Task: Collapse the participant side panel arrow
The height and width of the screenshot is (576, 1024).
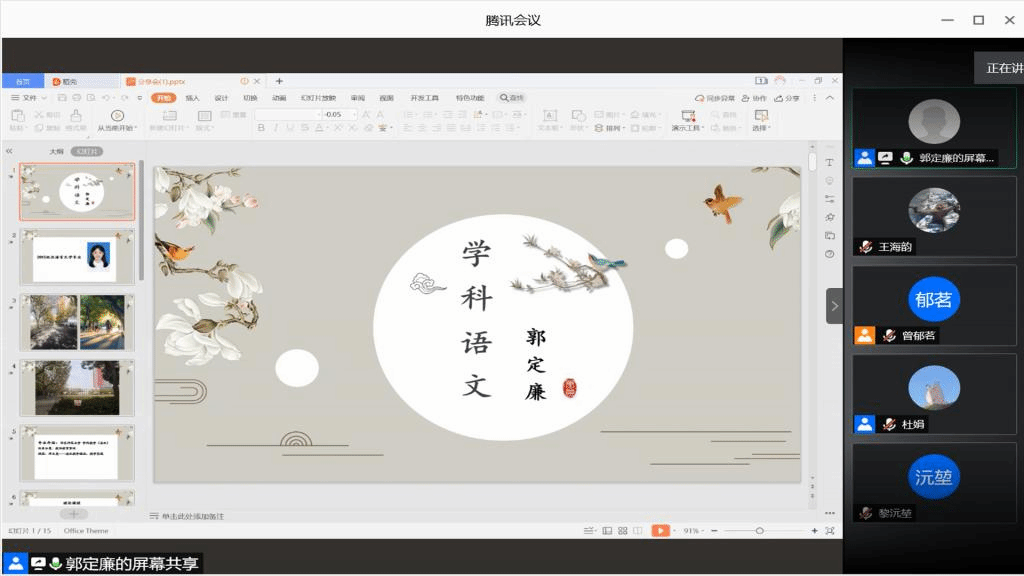Action: (x=835, y=305)
